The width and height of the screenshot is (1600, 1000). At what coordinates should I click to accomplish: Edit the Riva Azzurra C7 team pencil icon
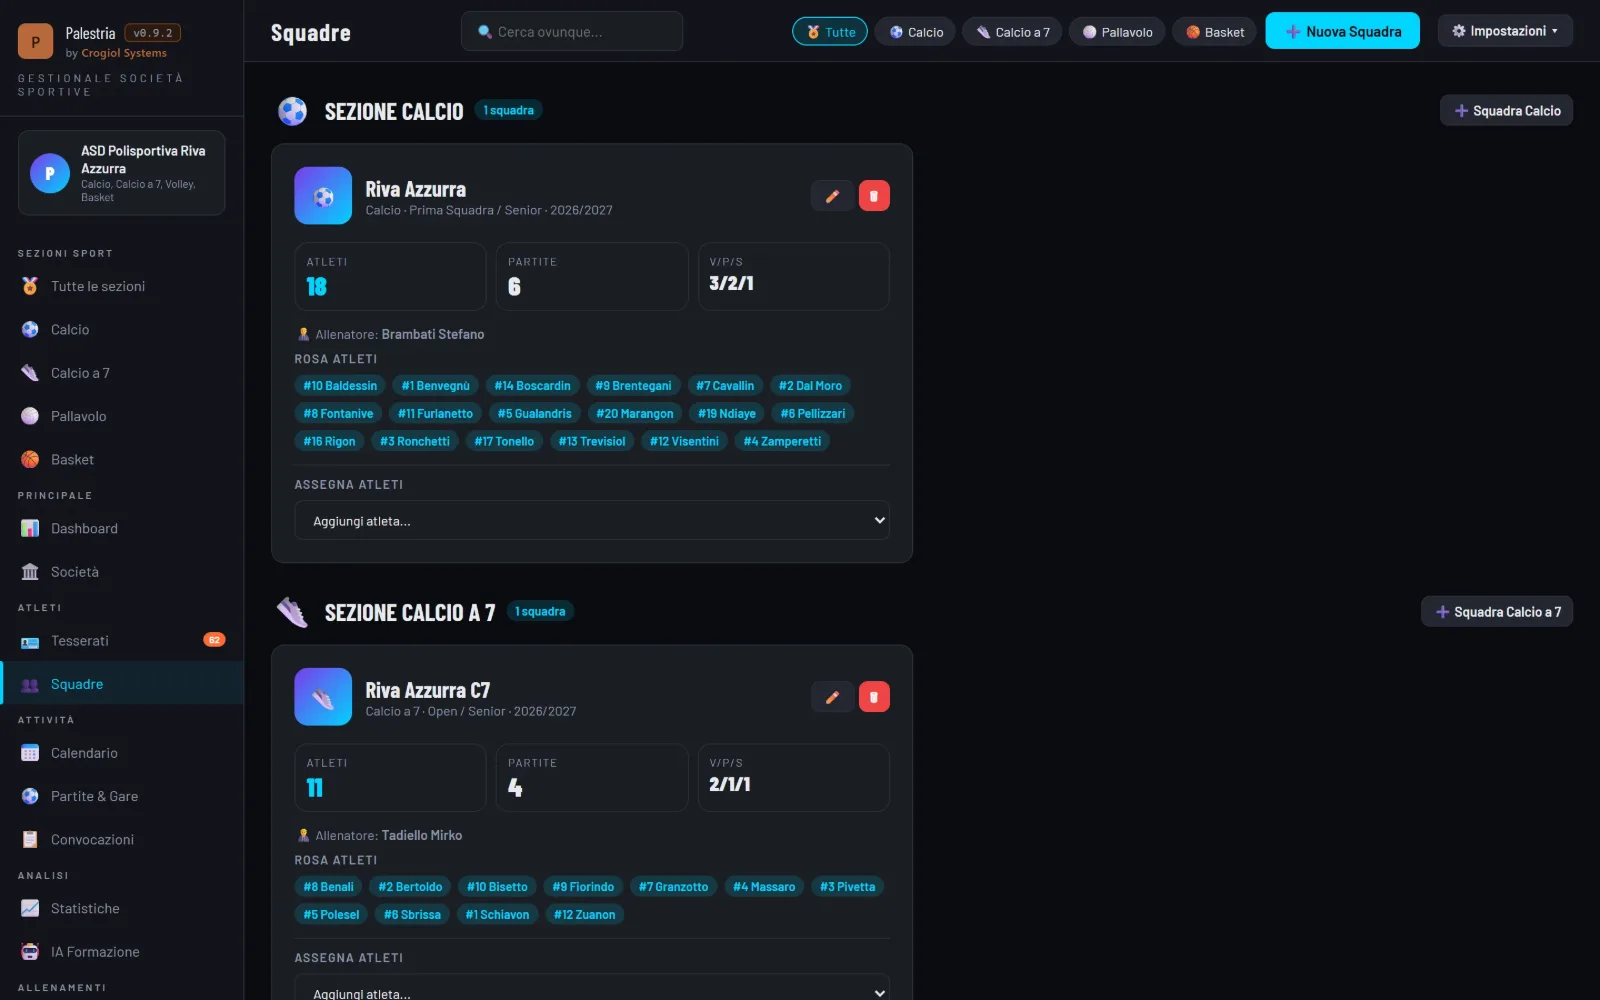click(832, 697)
